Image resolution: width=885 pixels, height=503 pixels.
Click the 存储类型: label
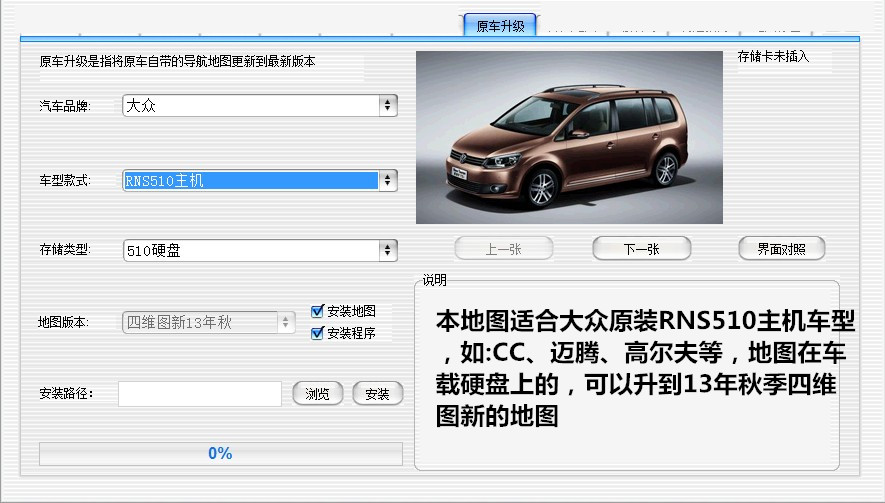65,250
